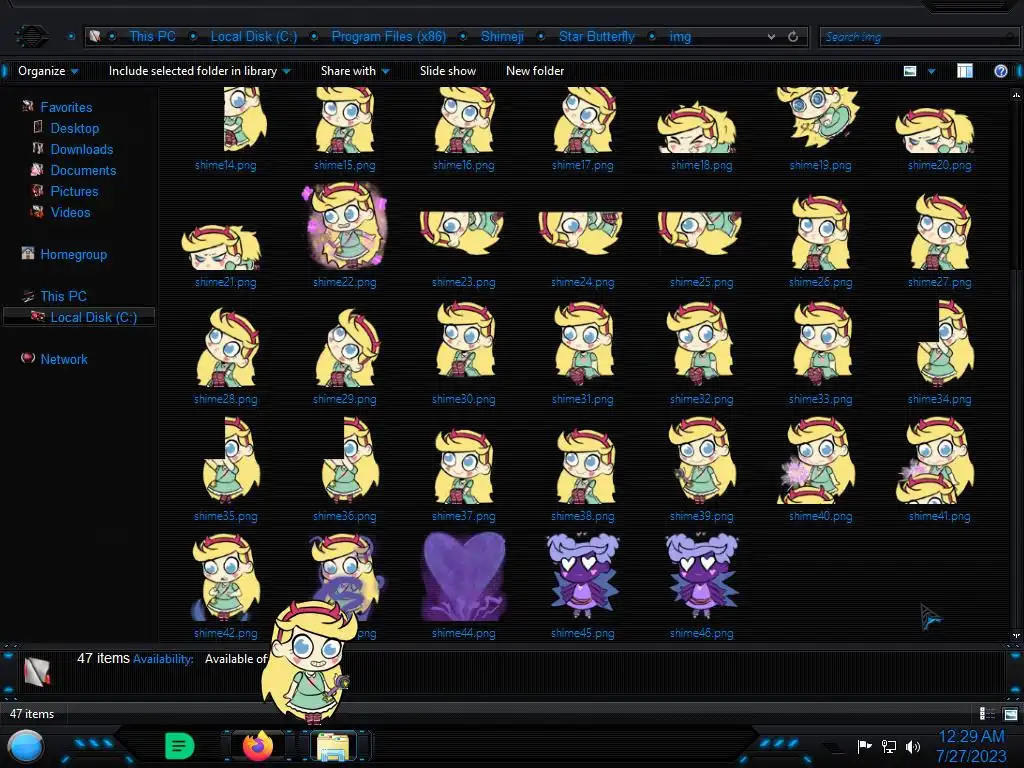The image size is (1024, 768).
Task: Refresh the folder with address bar reload icon
Action: coord(793,37)
